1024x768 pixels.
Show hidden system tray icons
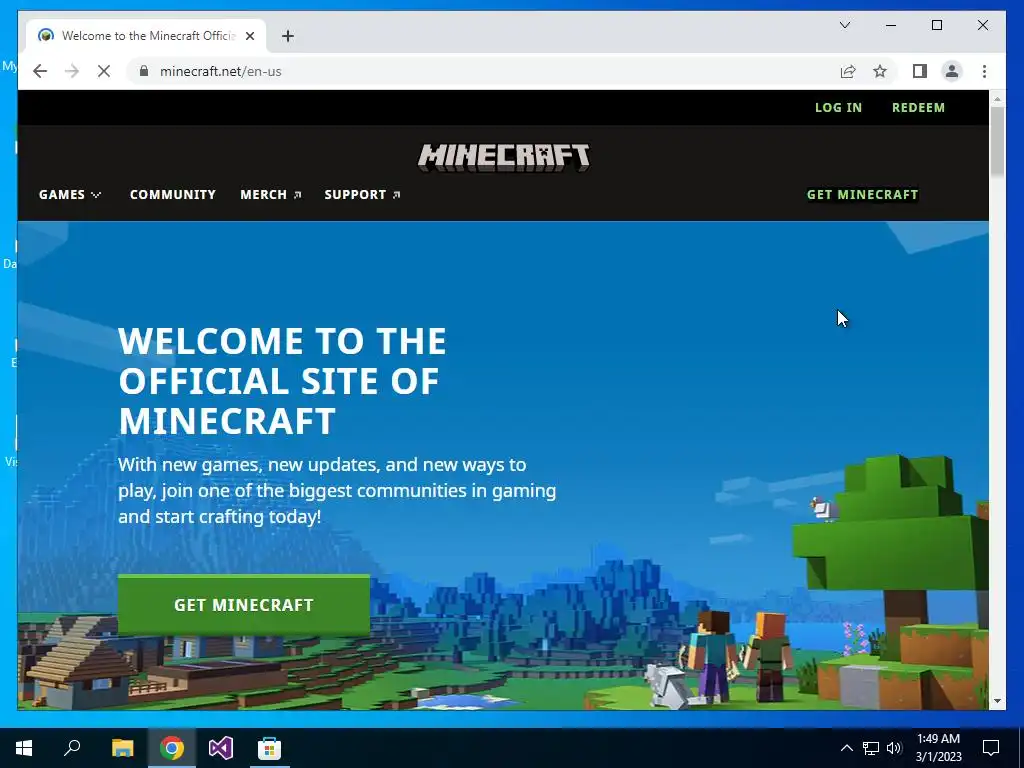pyautogui.click(x=846, y=748)
